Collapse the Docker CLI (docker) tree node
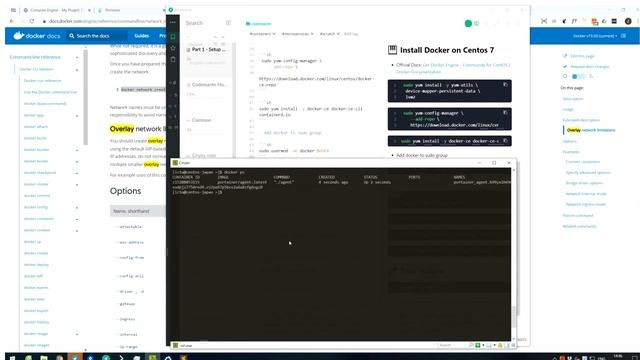The height and width of the screenshot is (360, 640). click(77, 70)
